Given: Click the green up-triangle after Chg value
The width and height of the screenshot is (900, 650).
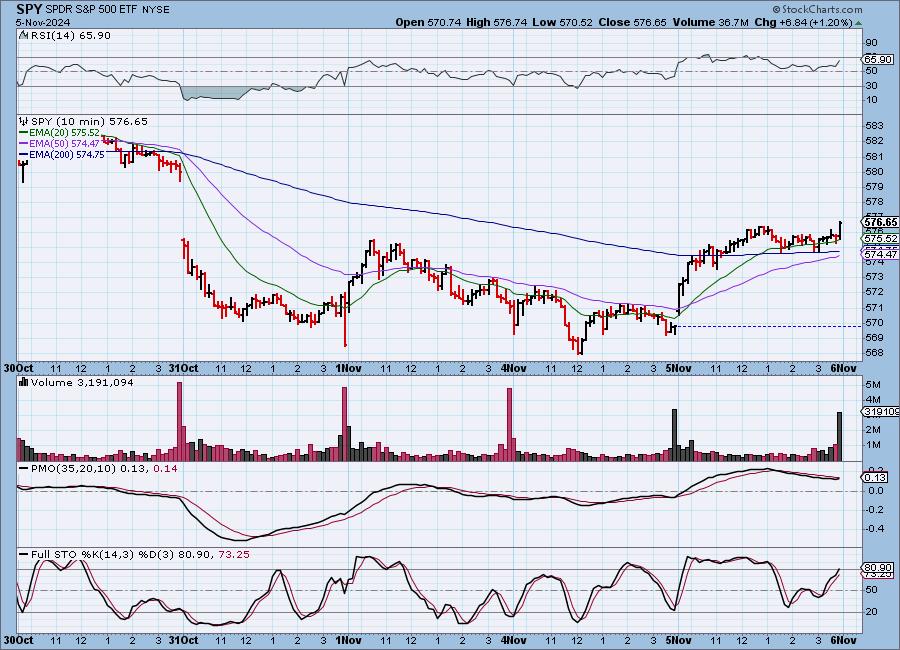Looking at the screenshot, I should tap(858, 23).
